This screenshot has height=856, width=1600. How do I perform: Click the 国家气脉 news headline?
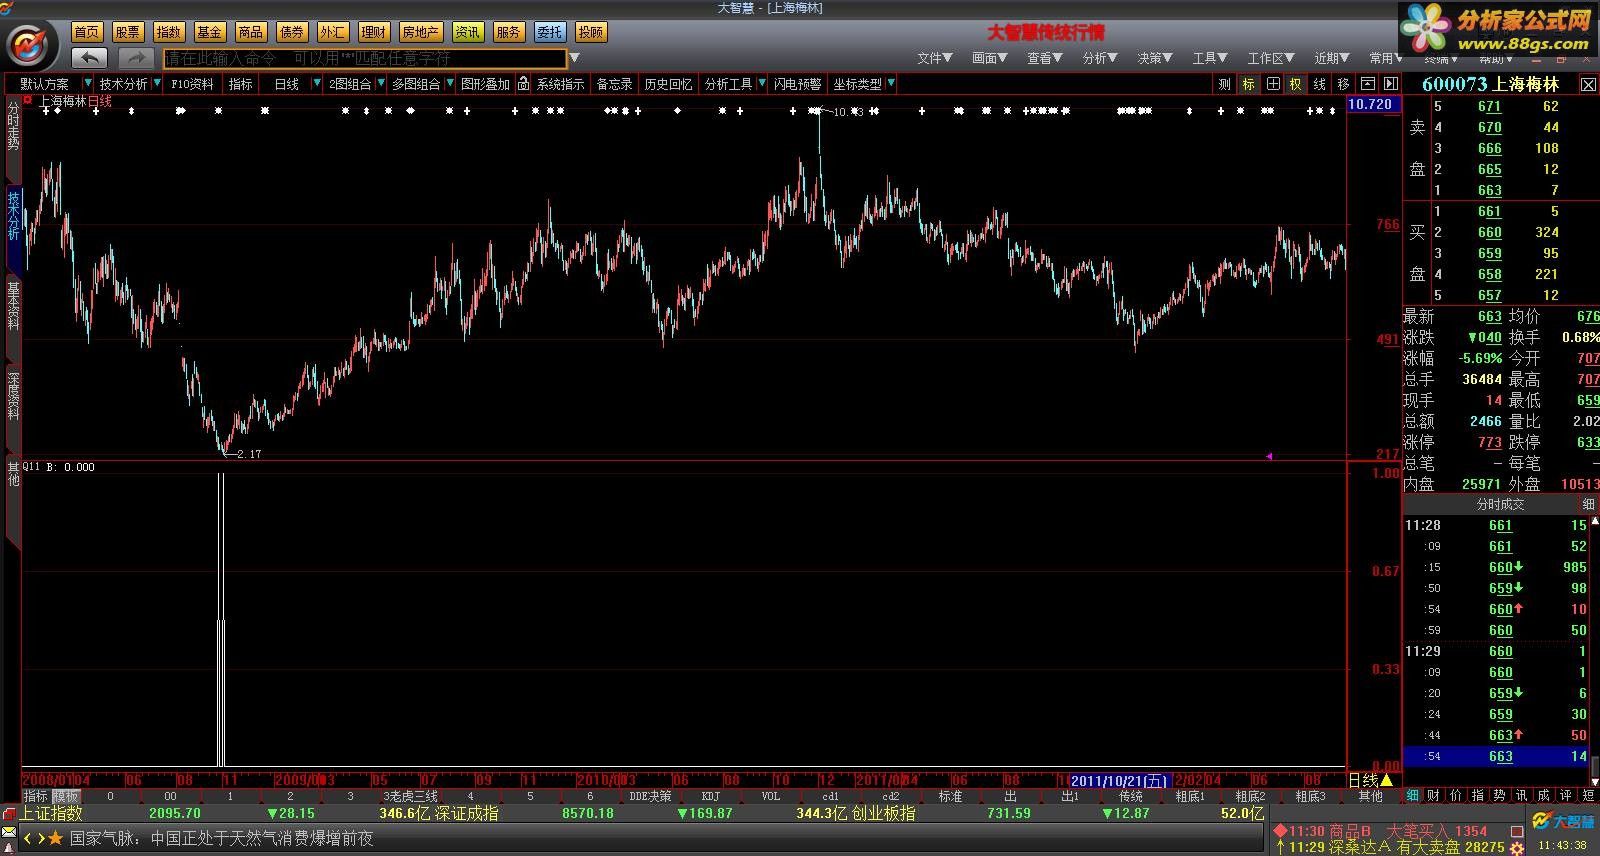221,838
